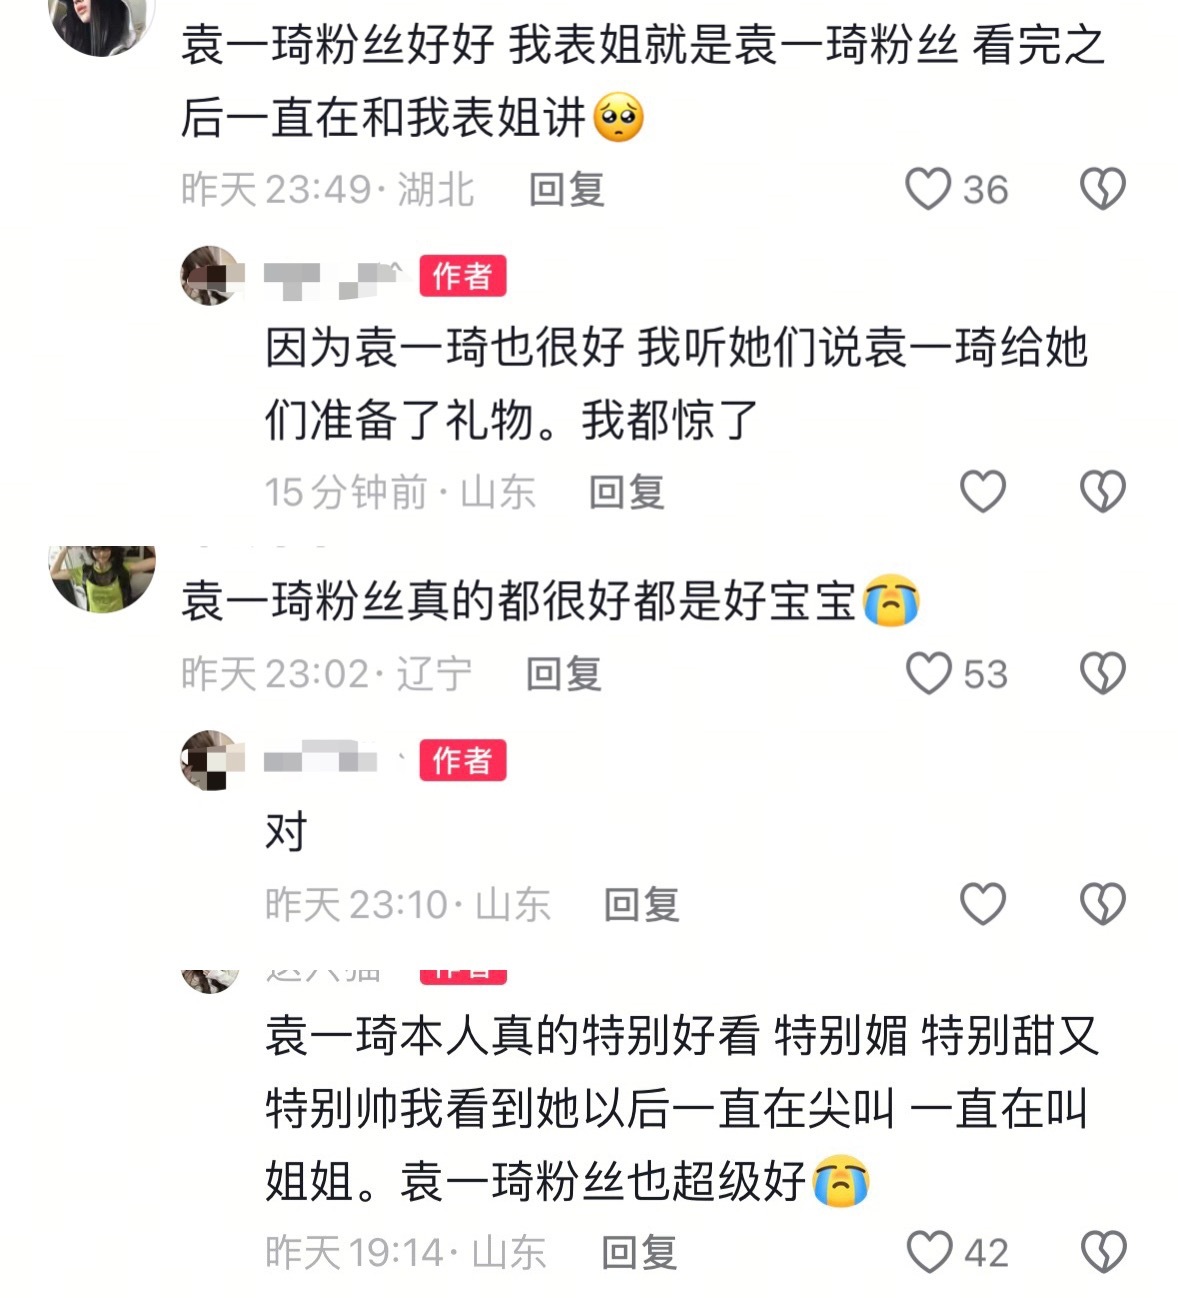Reply to the author's 23:10 comment
1178x1298 pixels.
click(x=641, y=904)
